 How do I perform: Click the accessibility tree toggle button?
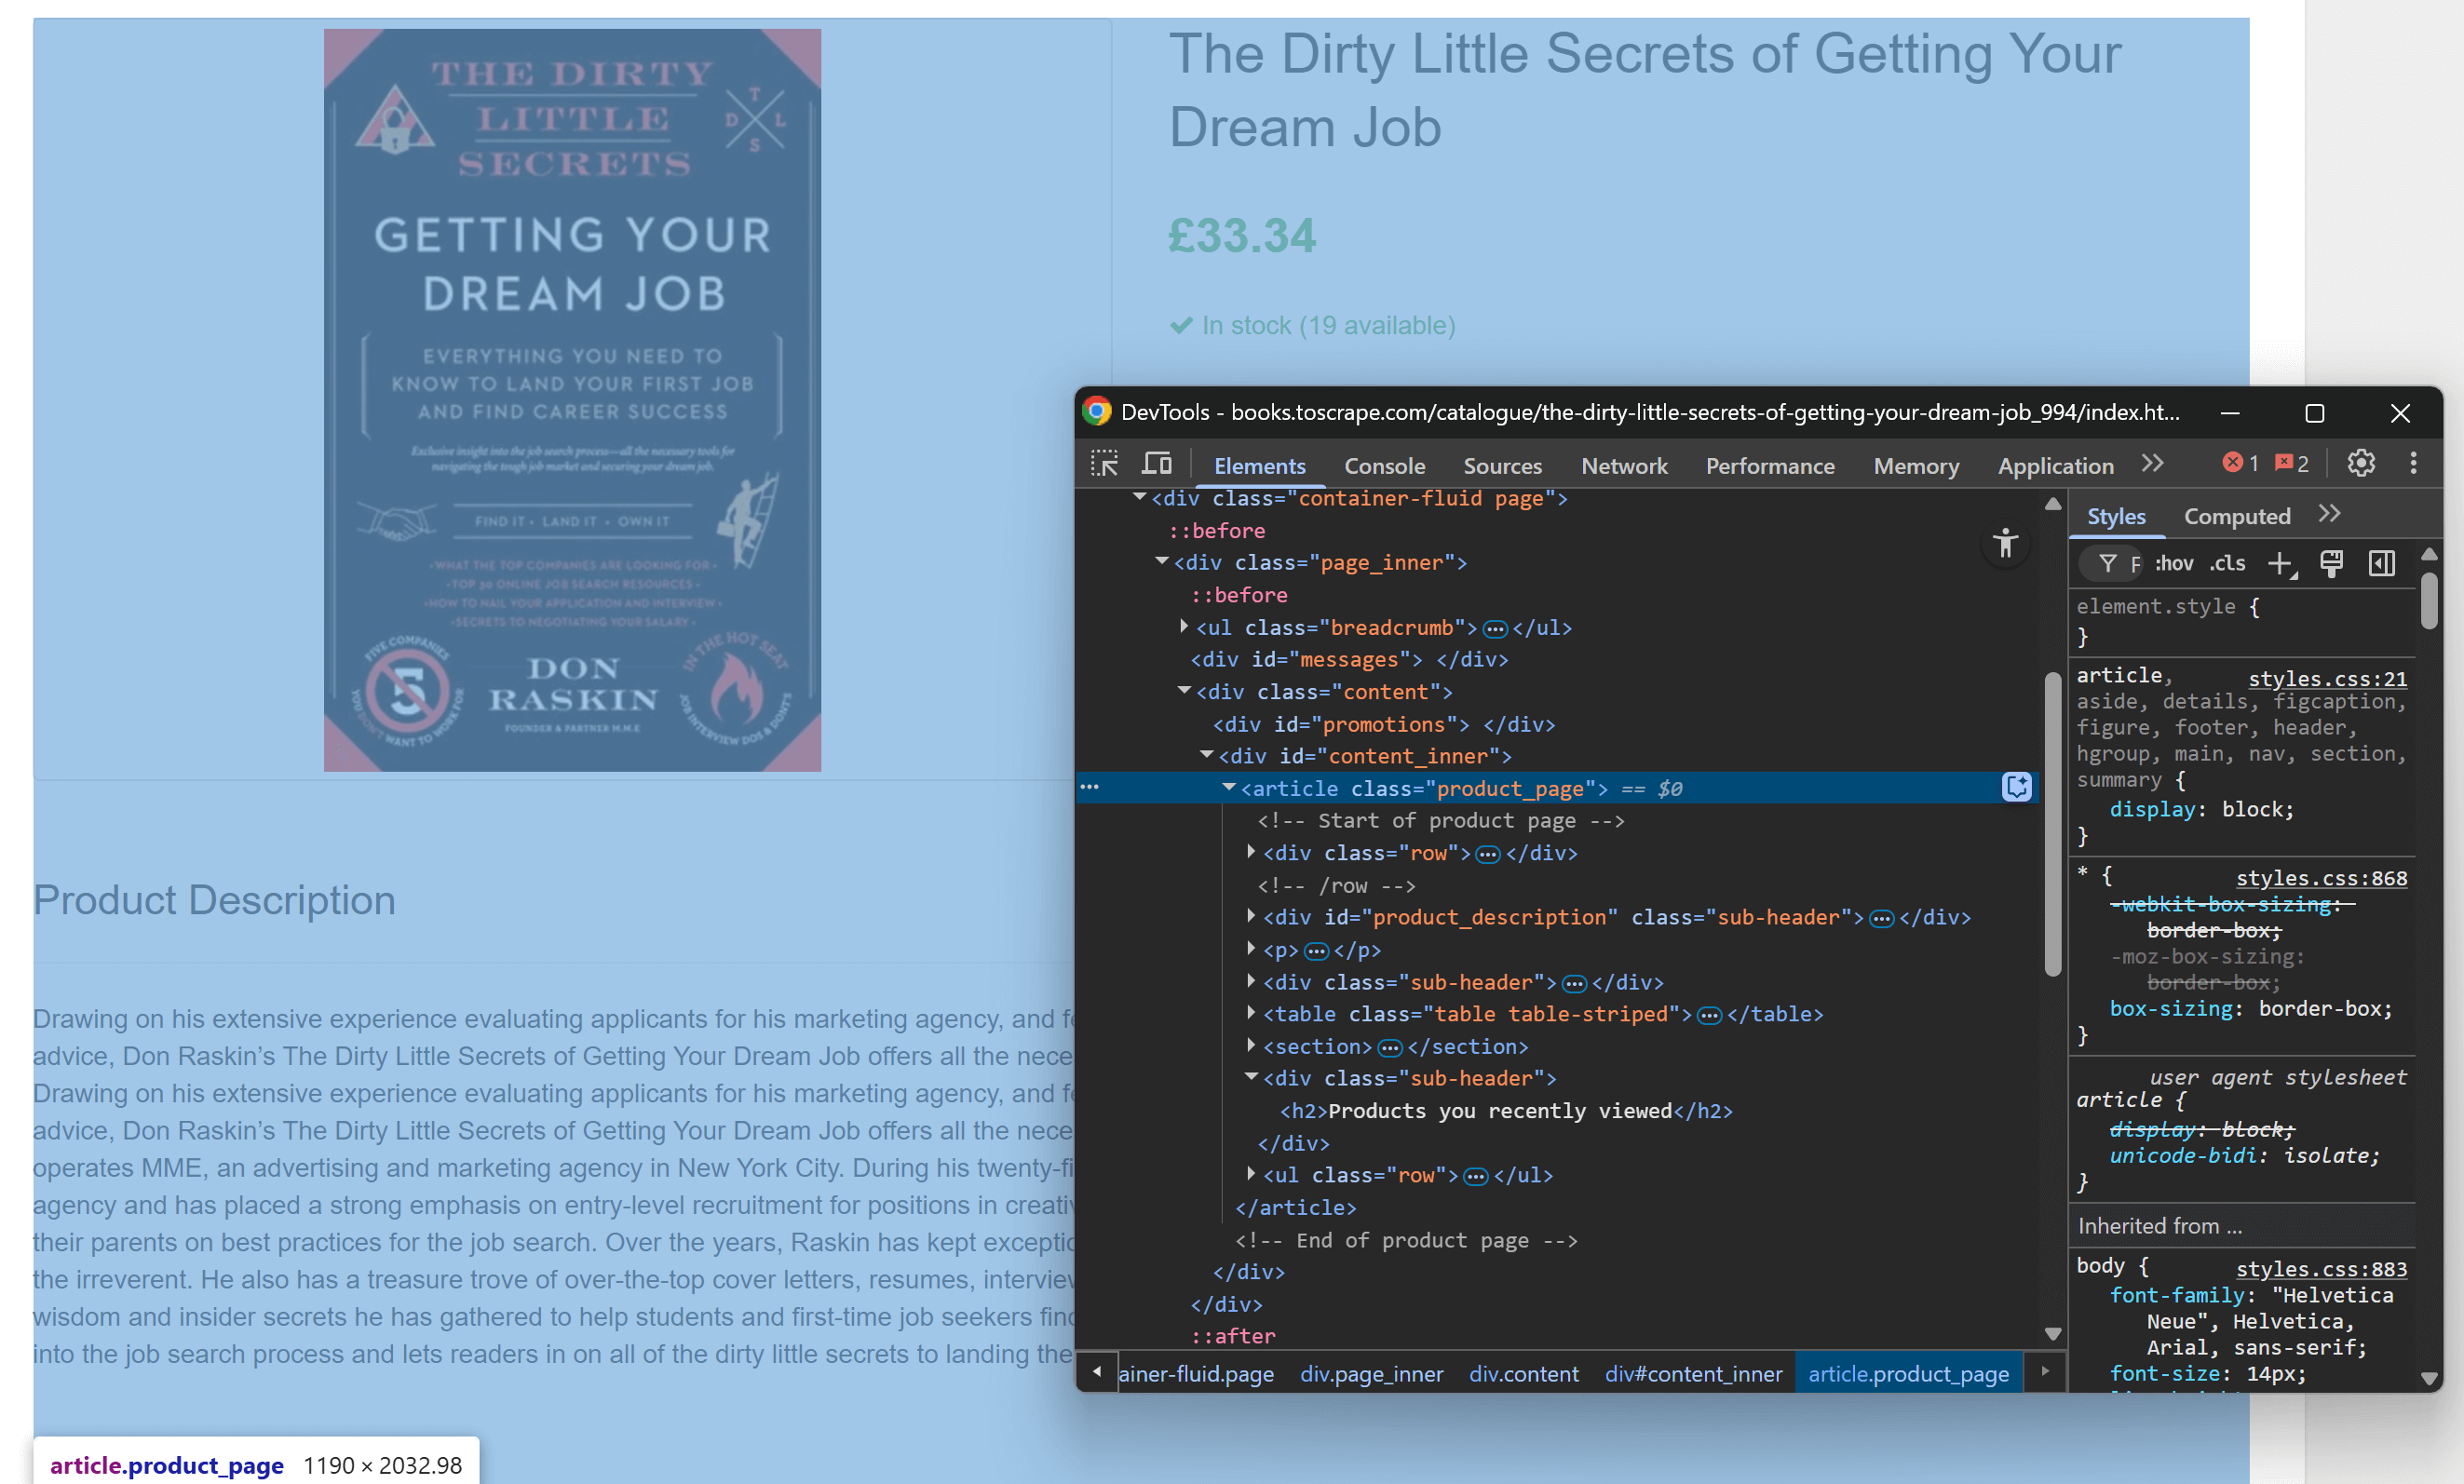tap(2004, 544)
